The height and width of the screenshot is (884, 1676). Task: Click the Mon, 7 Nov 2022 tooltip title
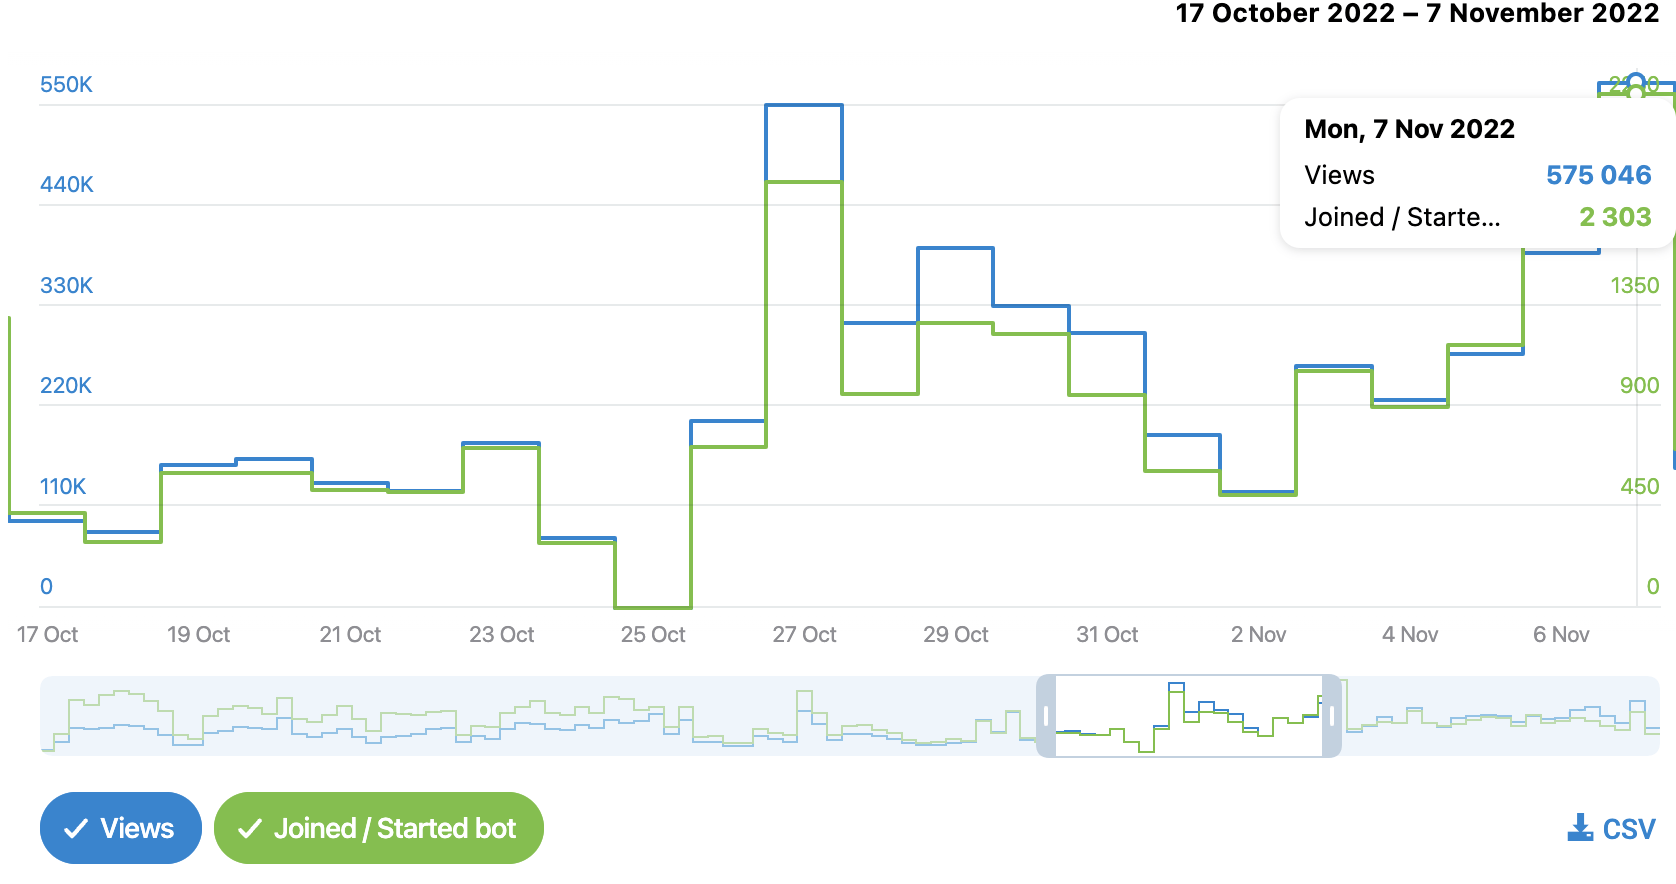(x=1409, y=129)
